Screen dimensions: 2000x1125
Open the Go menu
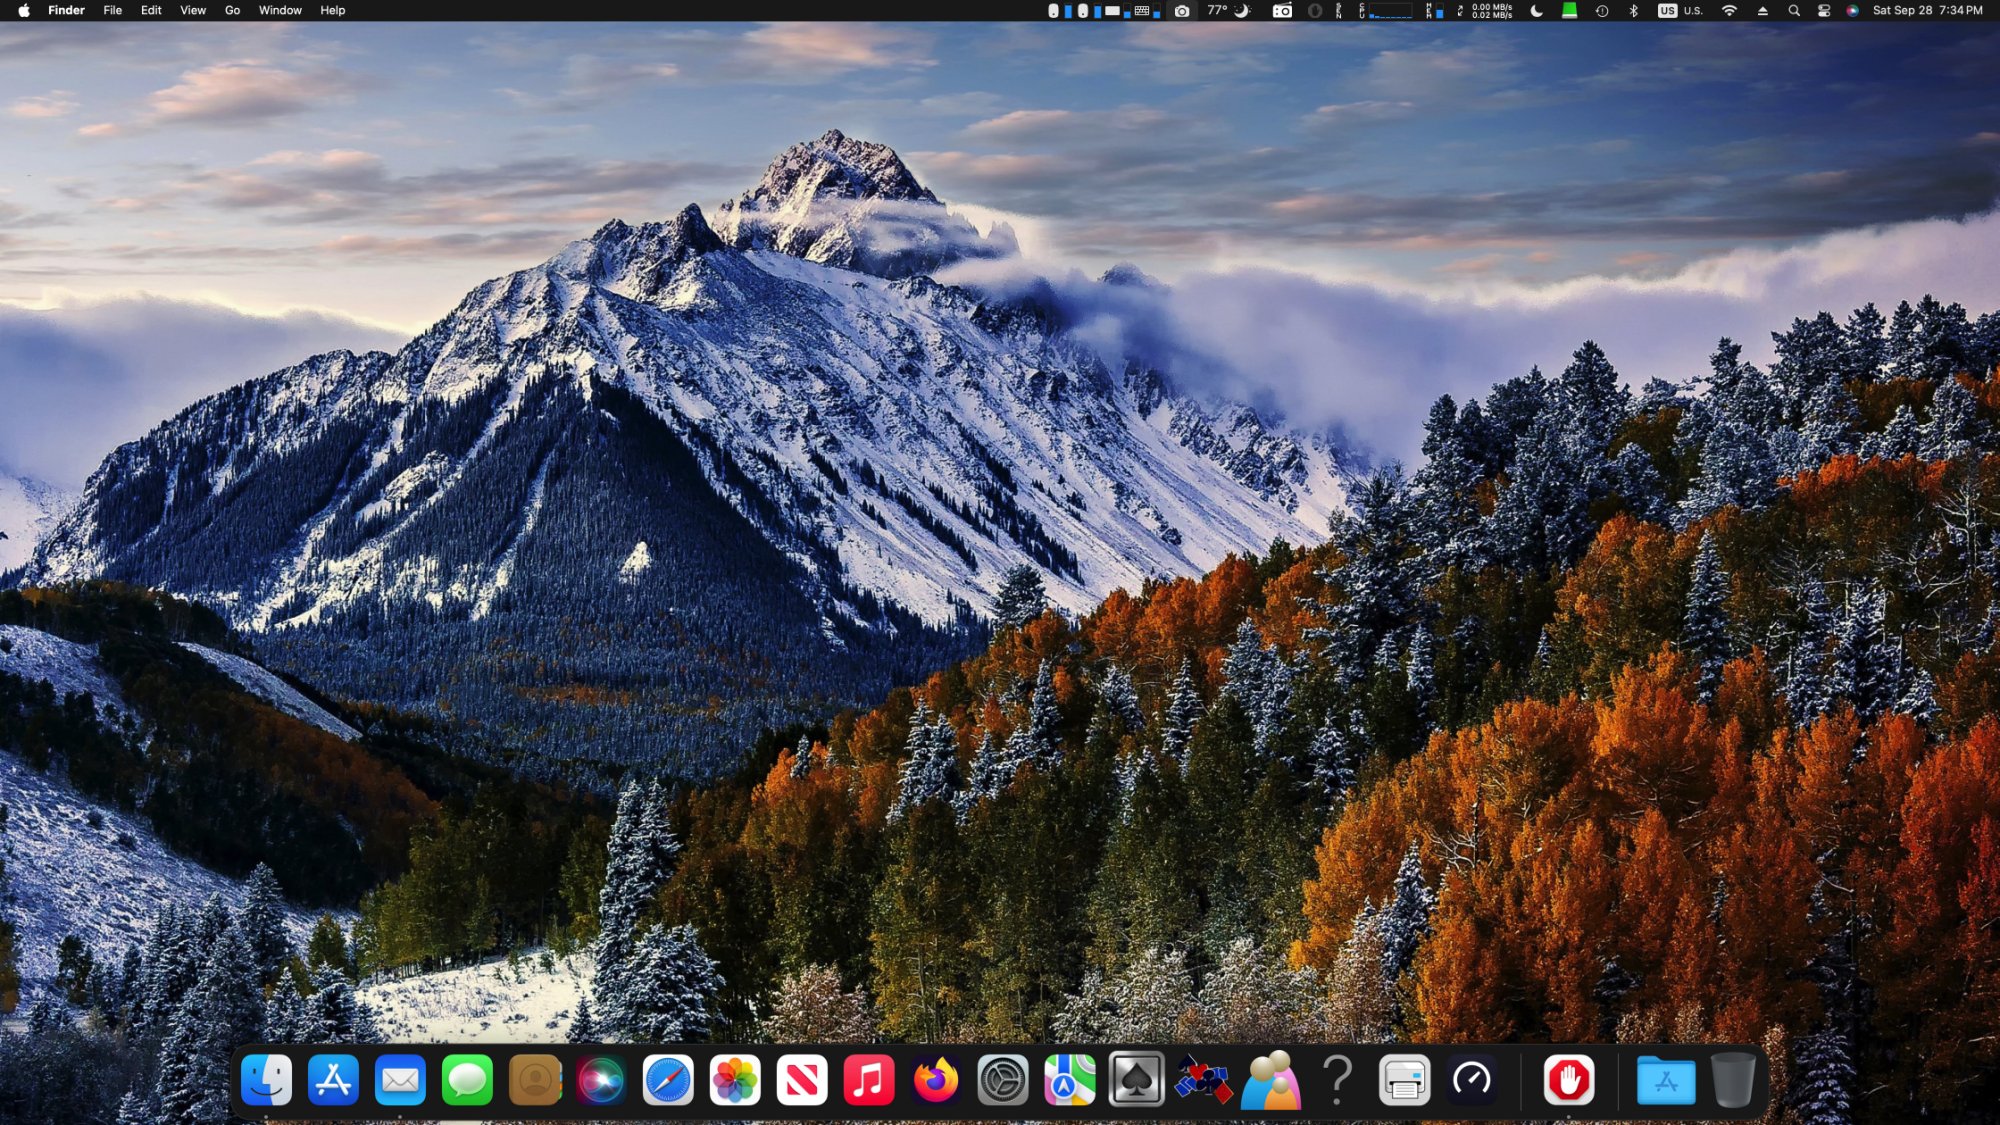point(232,11)
